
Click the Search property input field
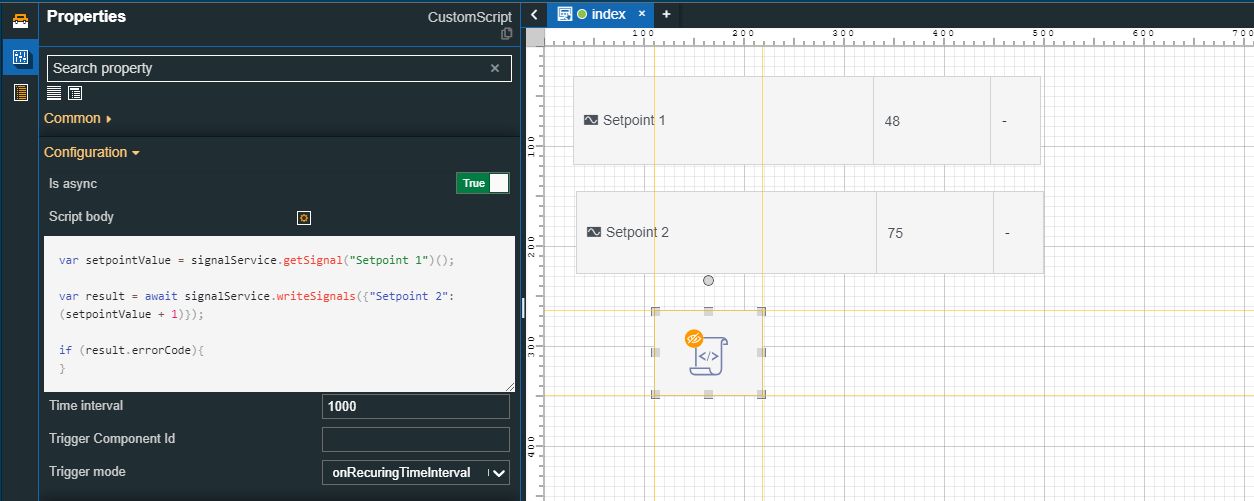tap(279, 68)
